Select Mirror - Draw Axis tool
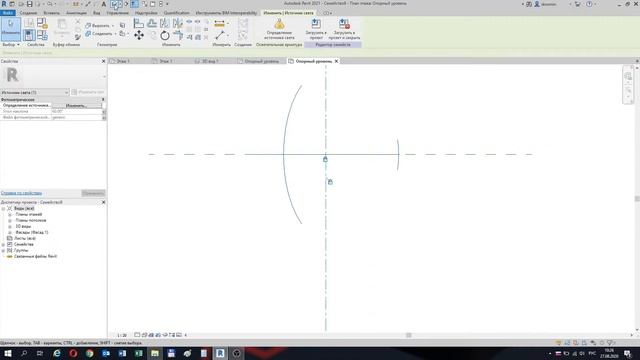 coord(178,24)
